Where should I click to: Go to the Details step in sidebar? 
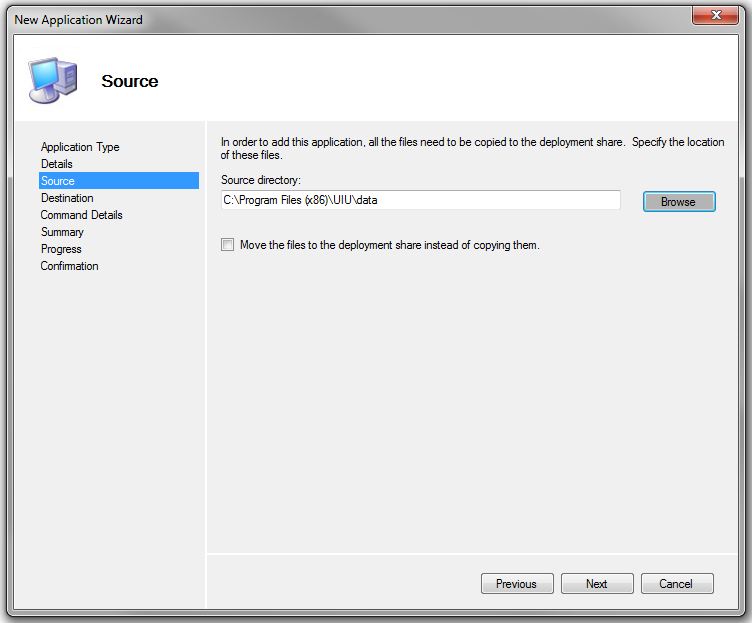[x=57, y=164]
